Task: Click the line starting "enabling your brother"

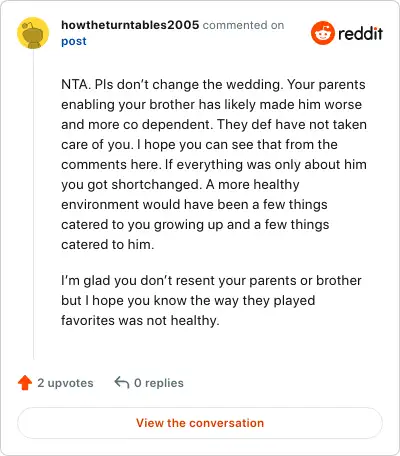Action: click(211, 105)
